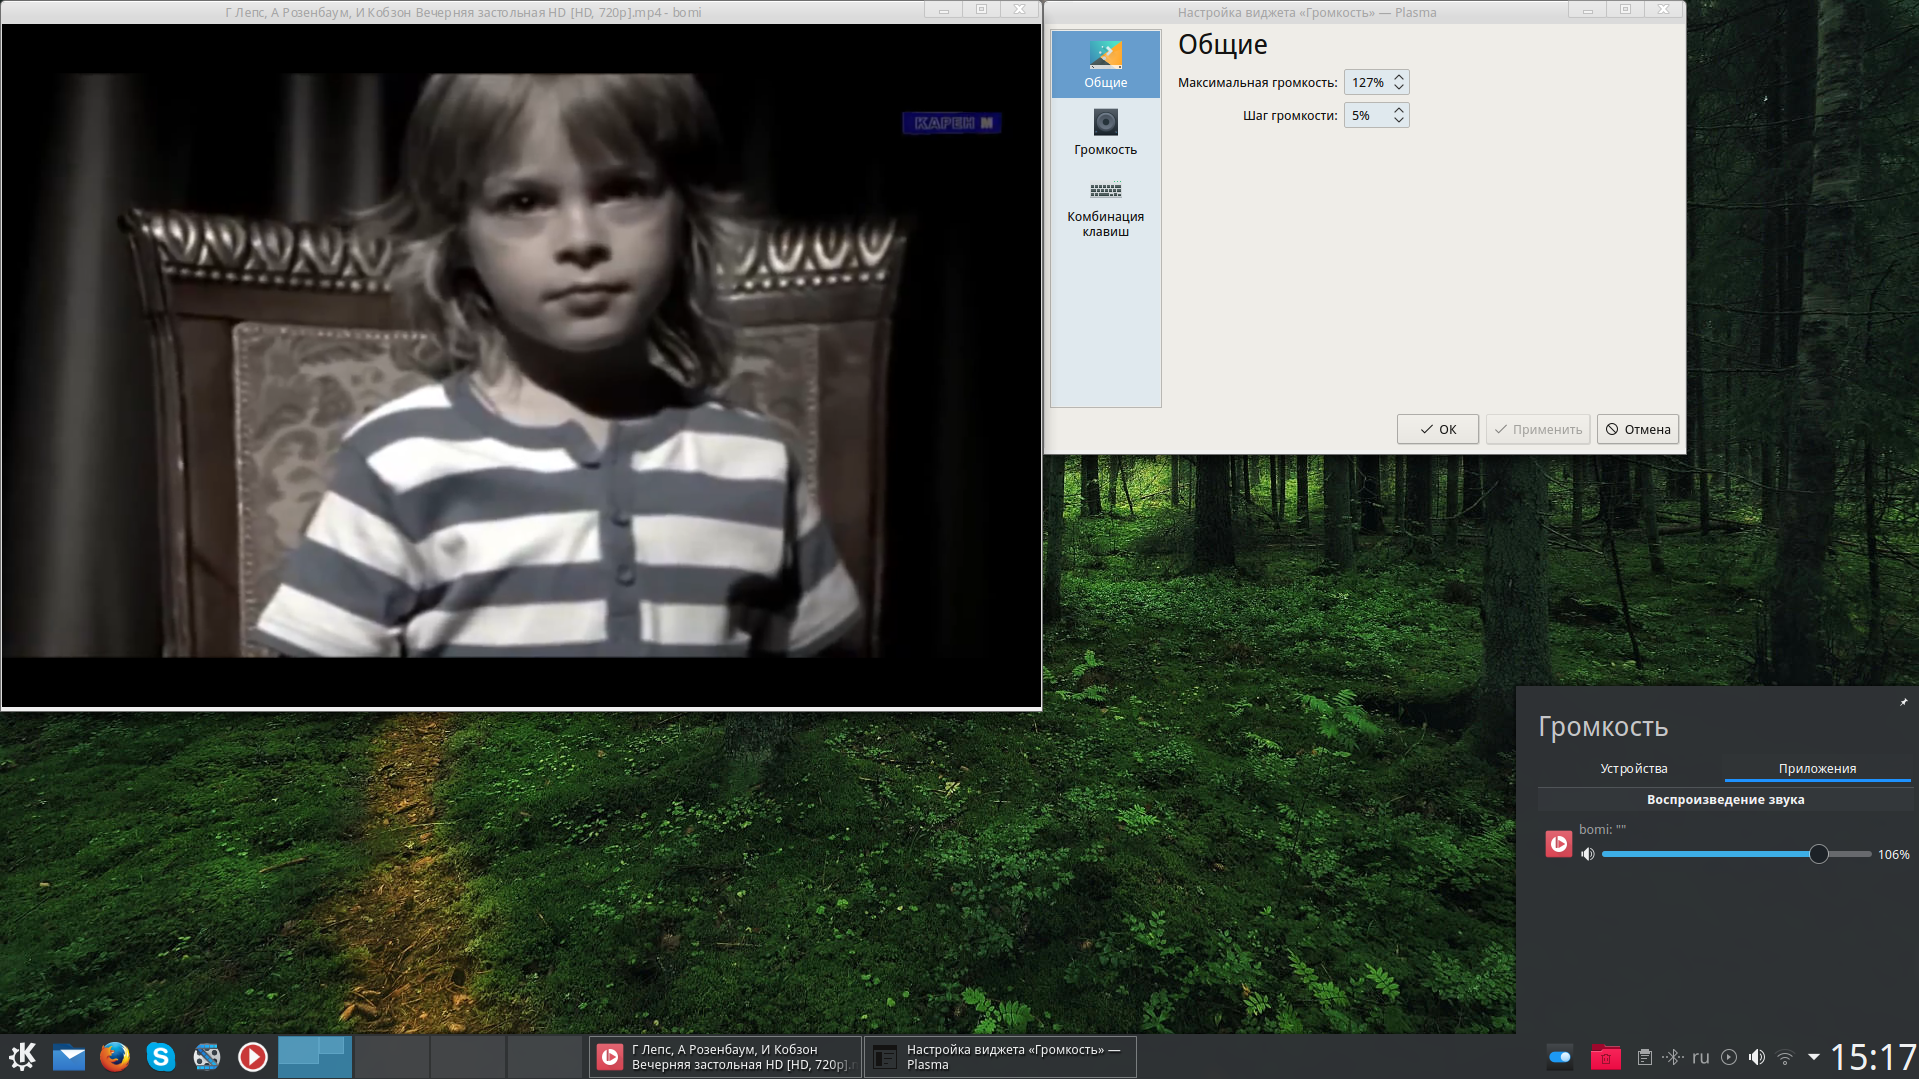The height and width of the screenshot is (1079, 1919).
Task: Click the Максимальная громкость value field
Action: coord(1367,83)
